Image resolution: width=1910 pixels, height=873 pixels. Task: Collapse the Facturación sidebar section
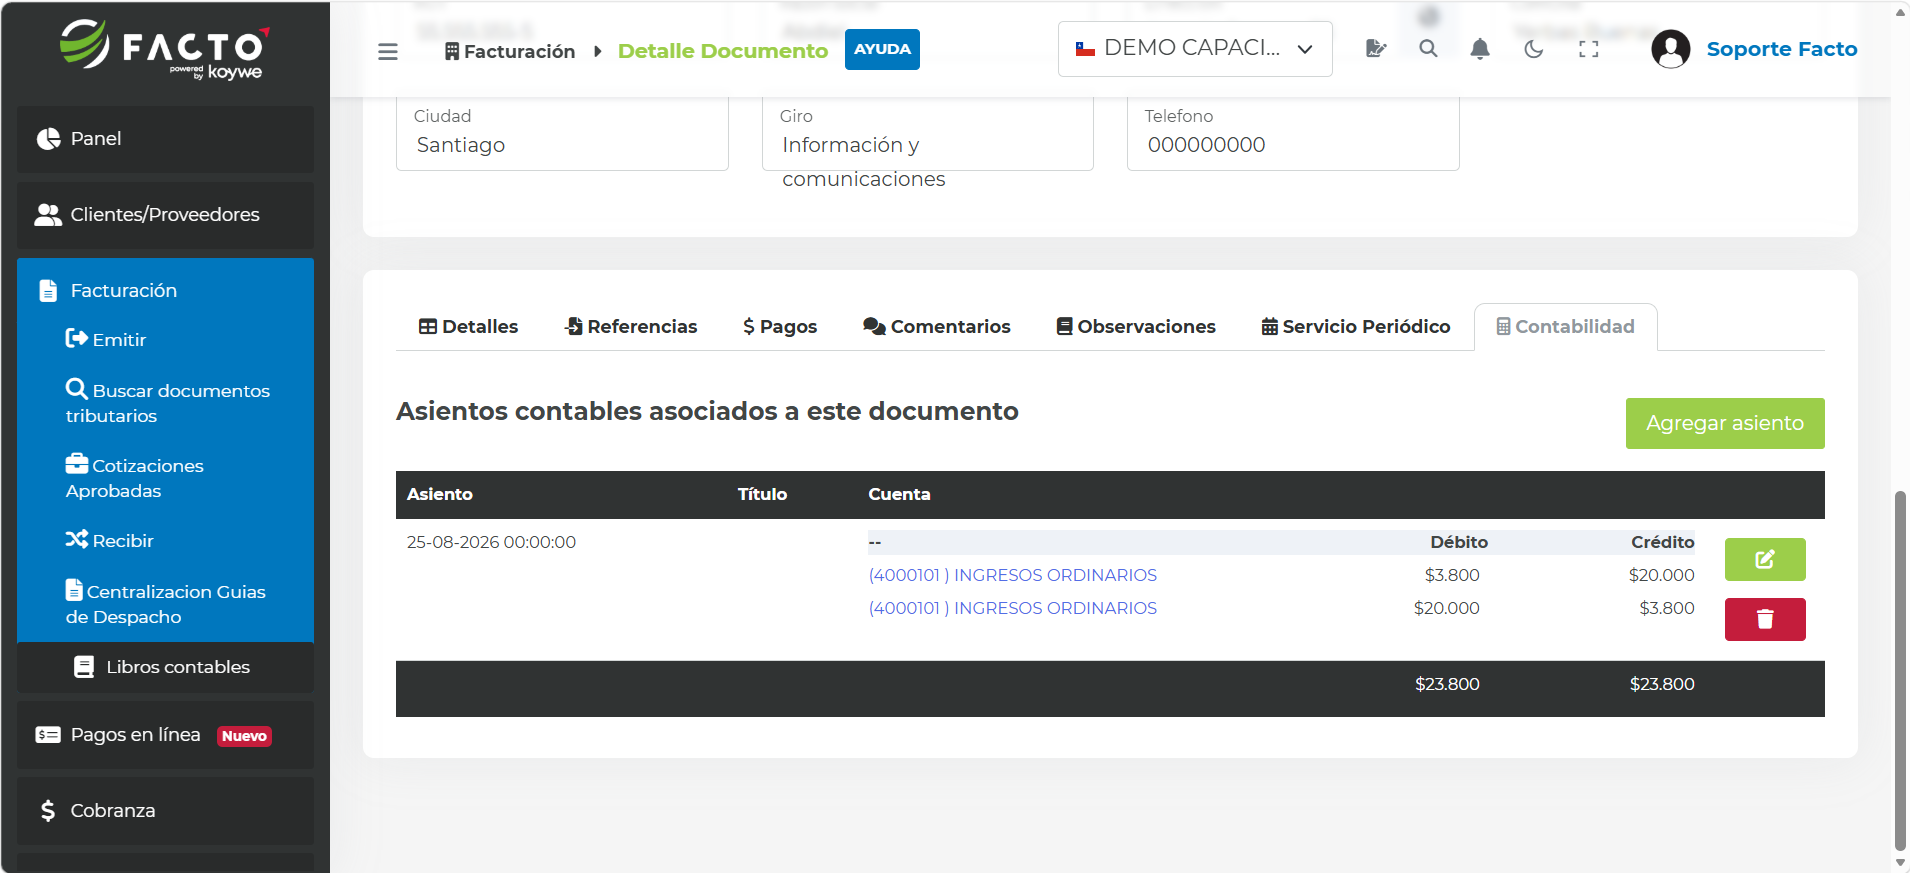[165, 291]
